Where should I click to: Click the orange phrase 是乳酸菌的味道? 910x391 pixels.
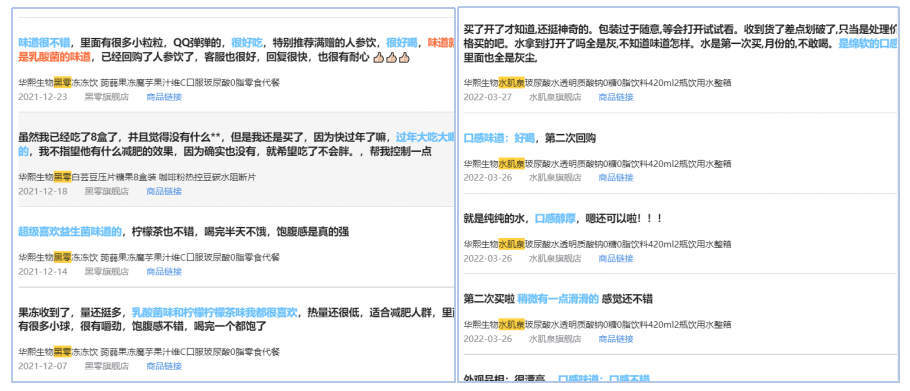(55, 57)
